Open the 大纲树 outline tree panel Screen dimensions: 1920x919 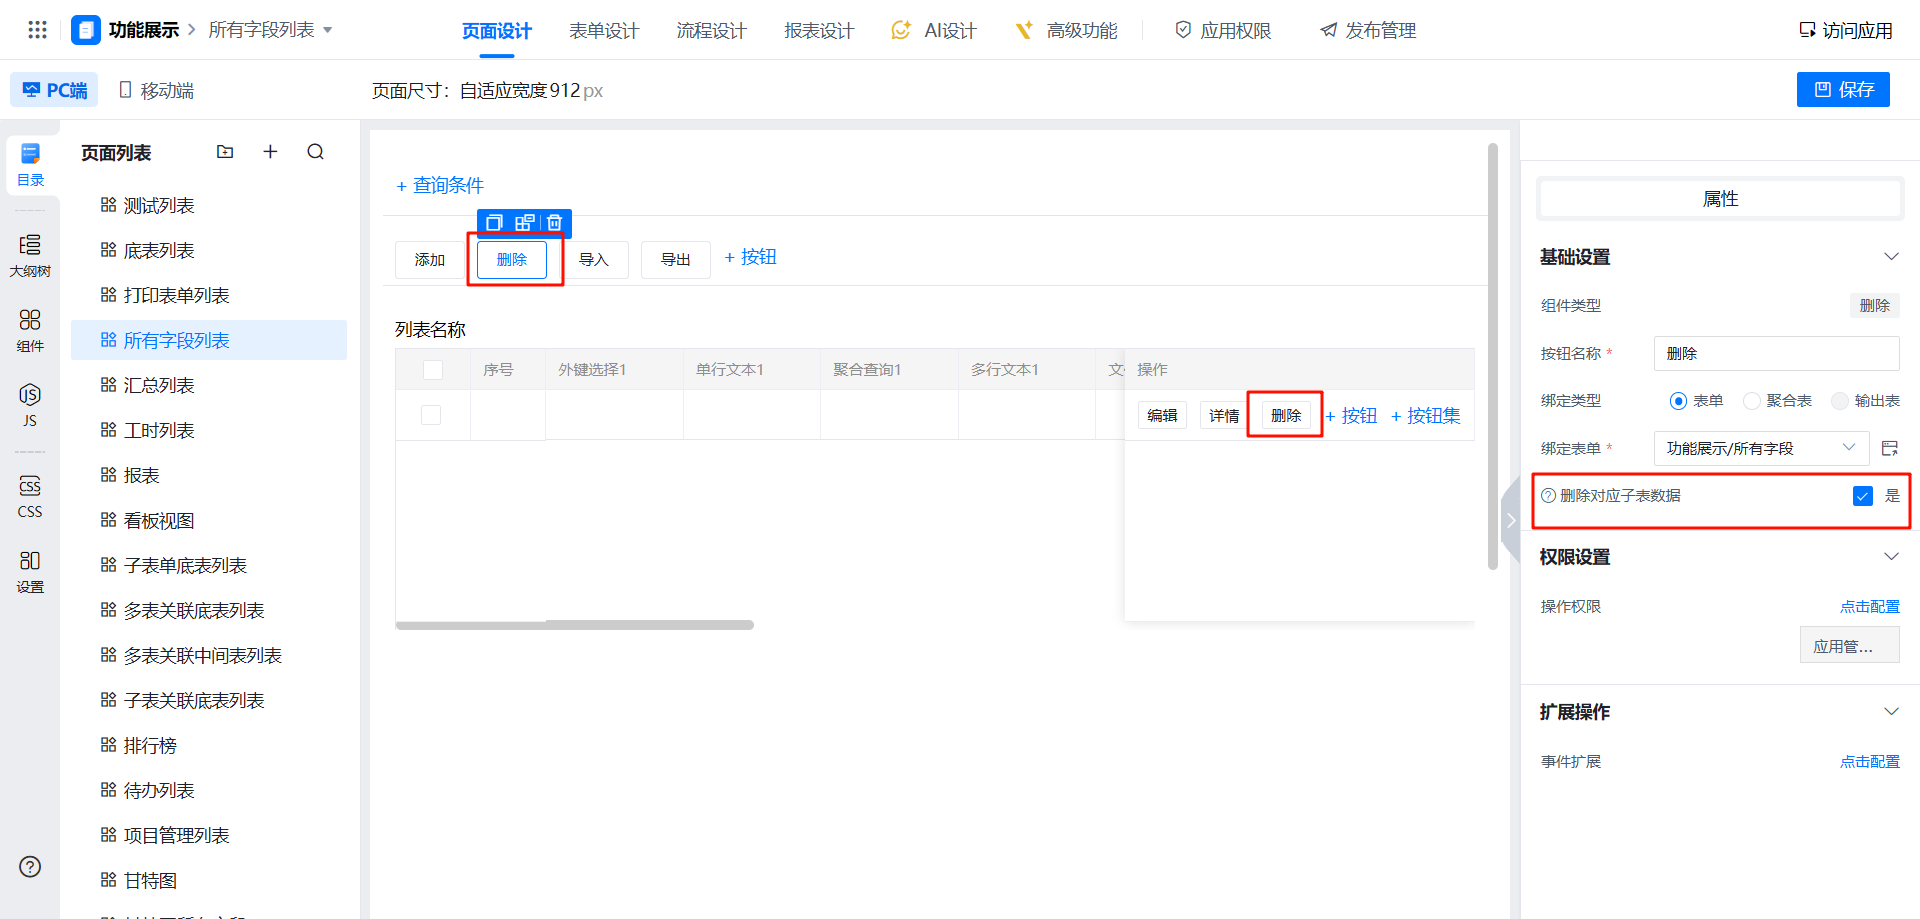[x=30, y=255]
